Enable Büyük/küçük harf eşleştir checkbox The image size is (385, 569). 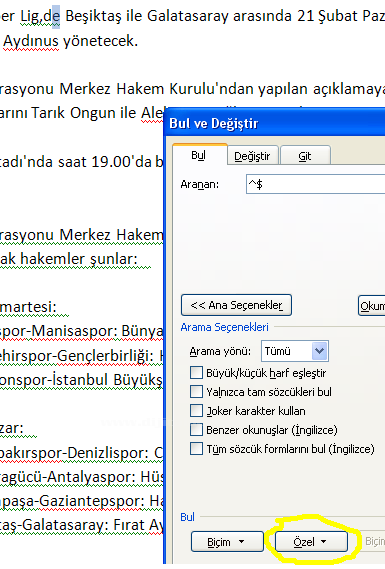pyautogui.click(x=196, y=373)
